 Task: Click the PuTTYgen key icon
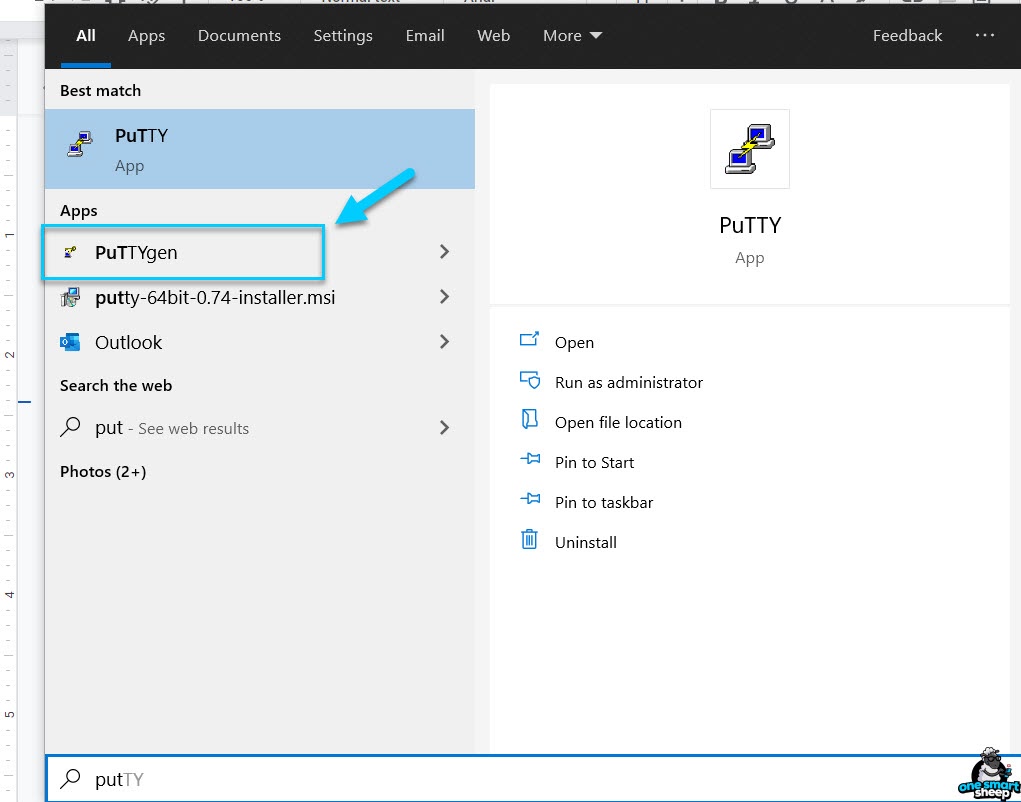click(x=70, y=252)
